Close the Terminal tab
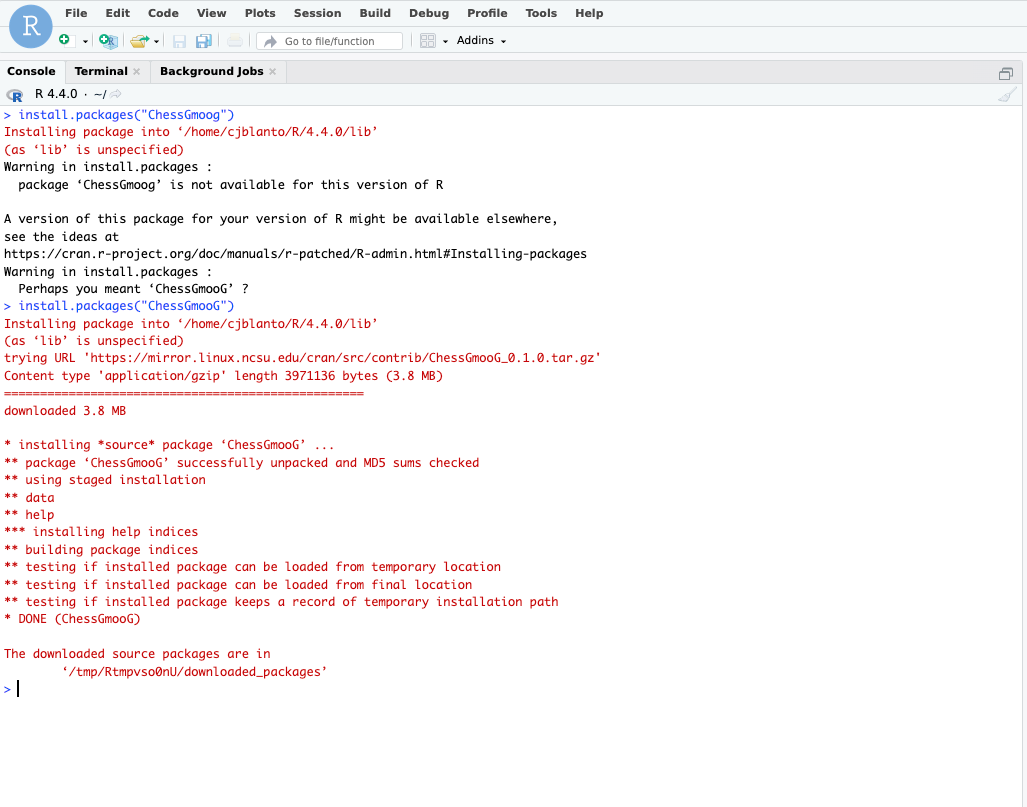The width and height of the screenshot is (1027, 807). (x=136, y=71)
